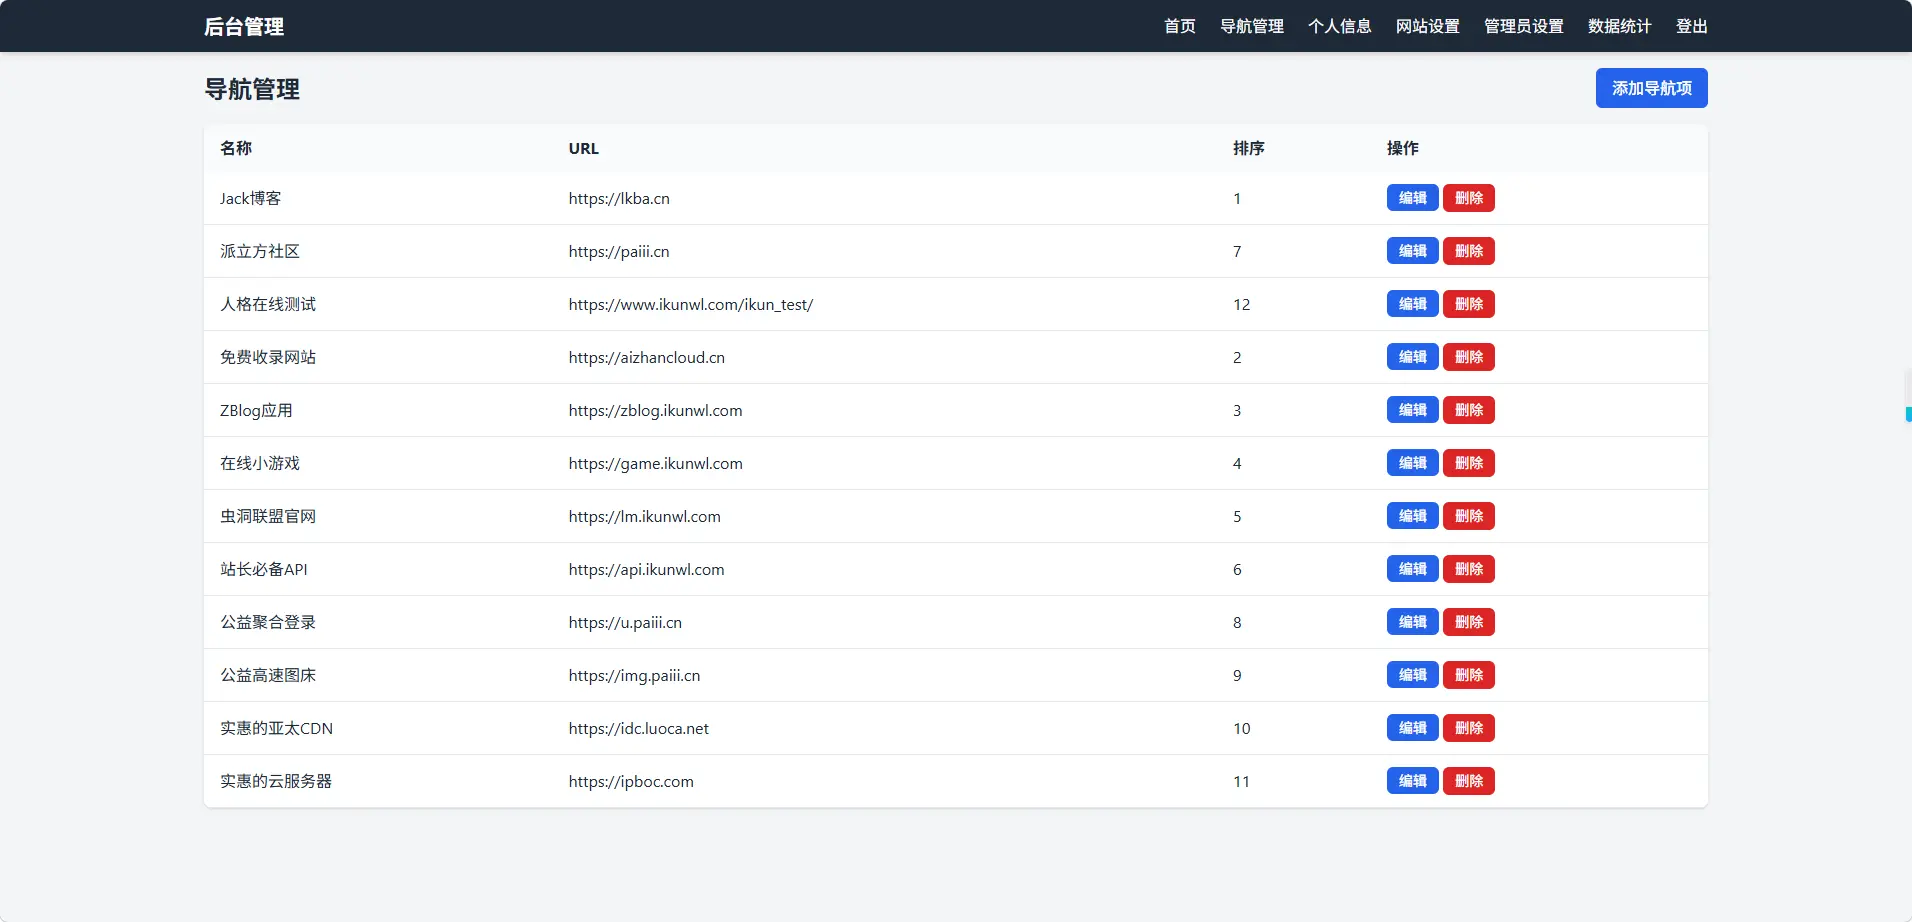Delete the 站长必备API entry

[1468, 569]
